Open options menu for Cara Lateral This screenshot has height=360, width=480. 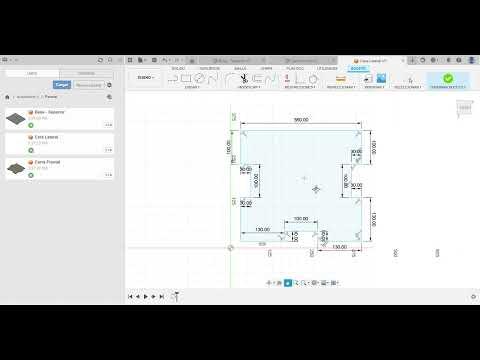point(108,150)
